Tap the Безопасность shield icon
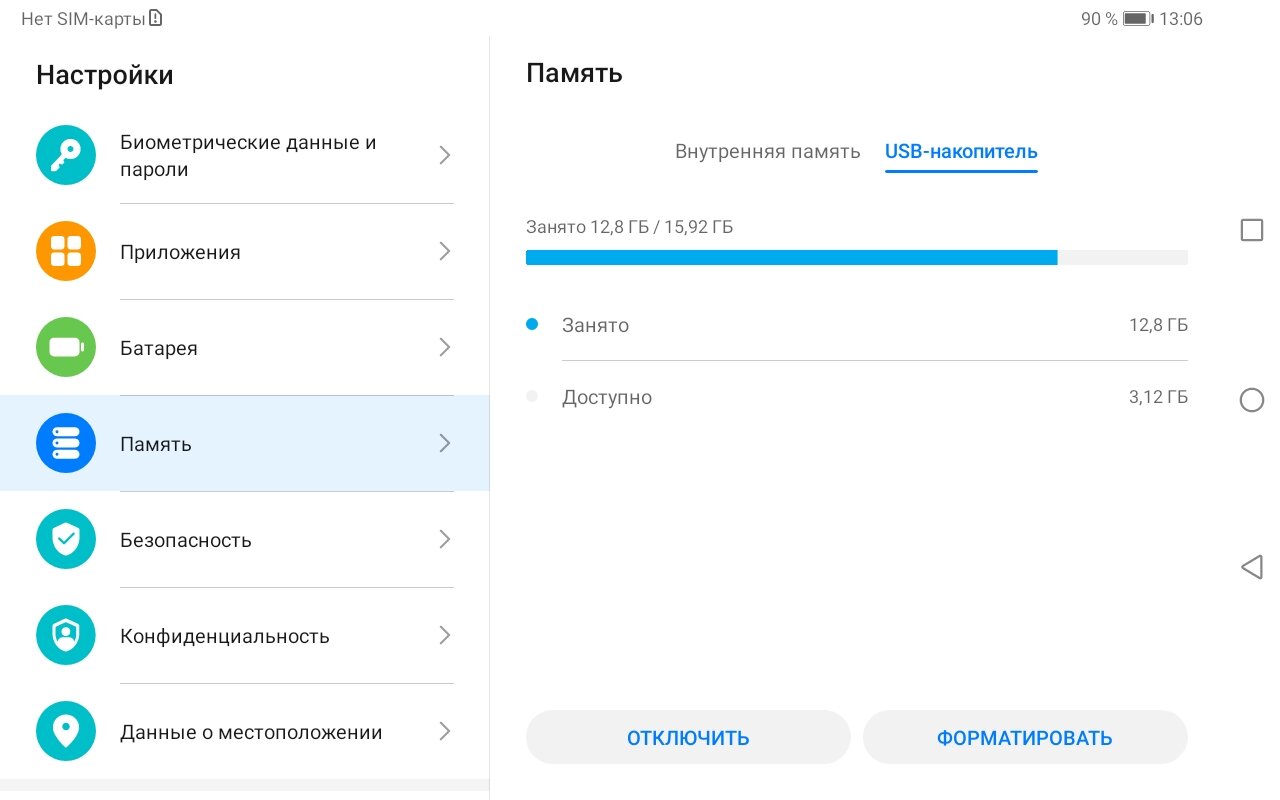 66,539
